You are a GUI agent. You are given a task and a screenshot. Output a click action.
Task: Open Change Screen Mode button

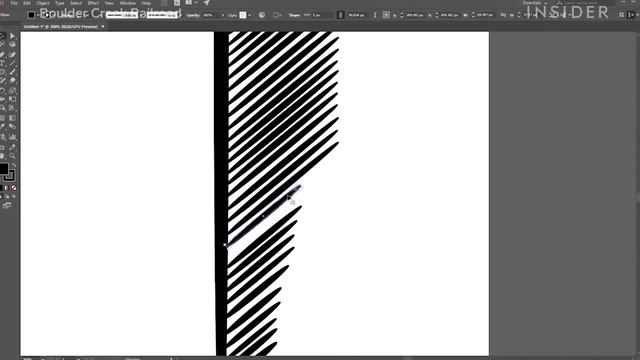7,205
